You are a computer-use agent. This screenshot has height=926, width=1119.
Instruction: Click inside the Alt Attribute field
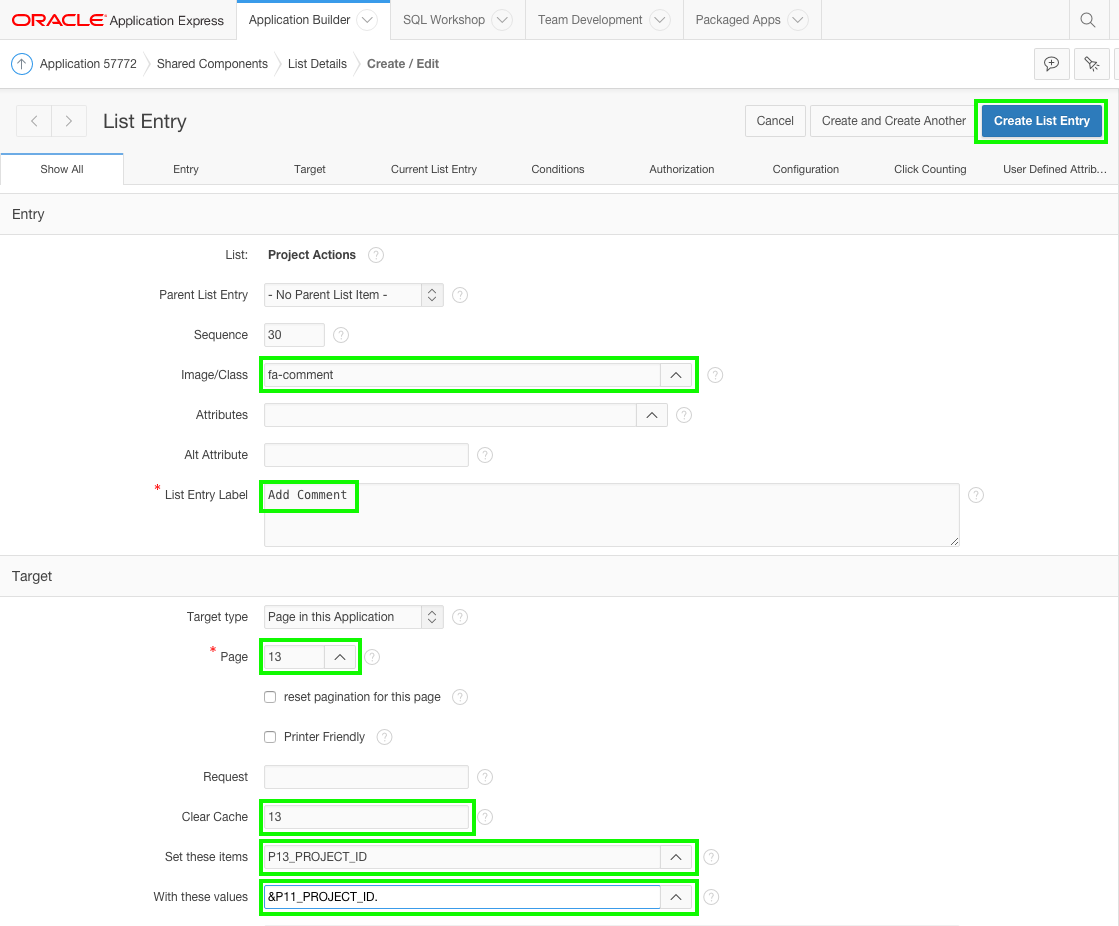pos(365,455)
